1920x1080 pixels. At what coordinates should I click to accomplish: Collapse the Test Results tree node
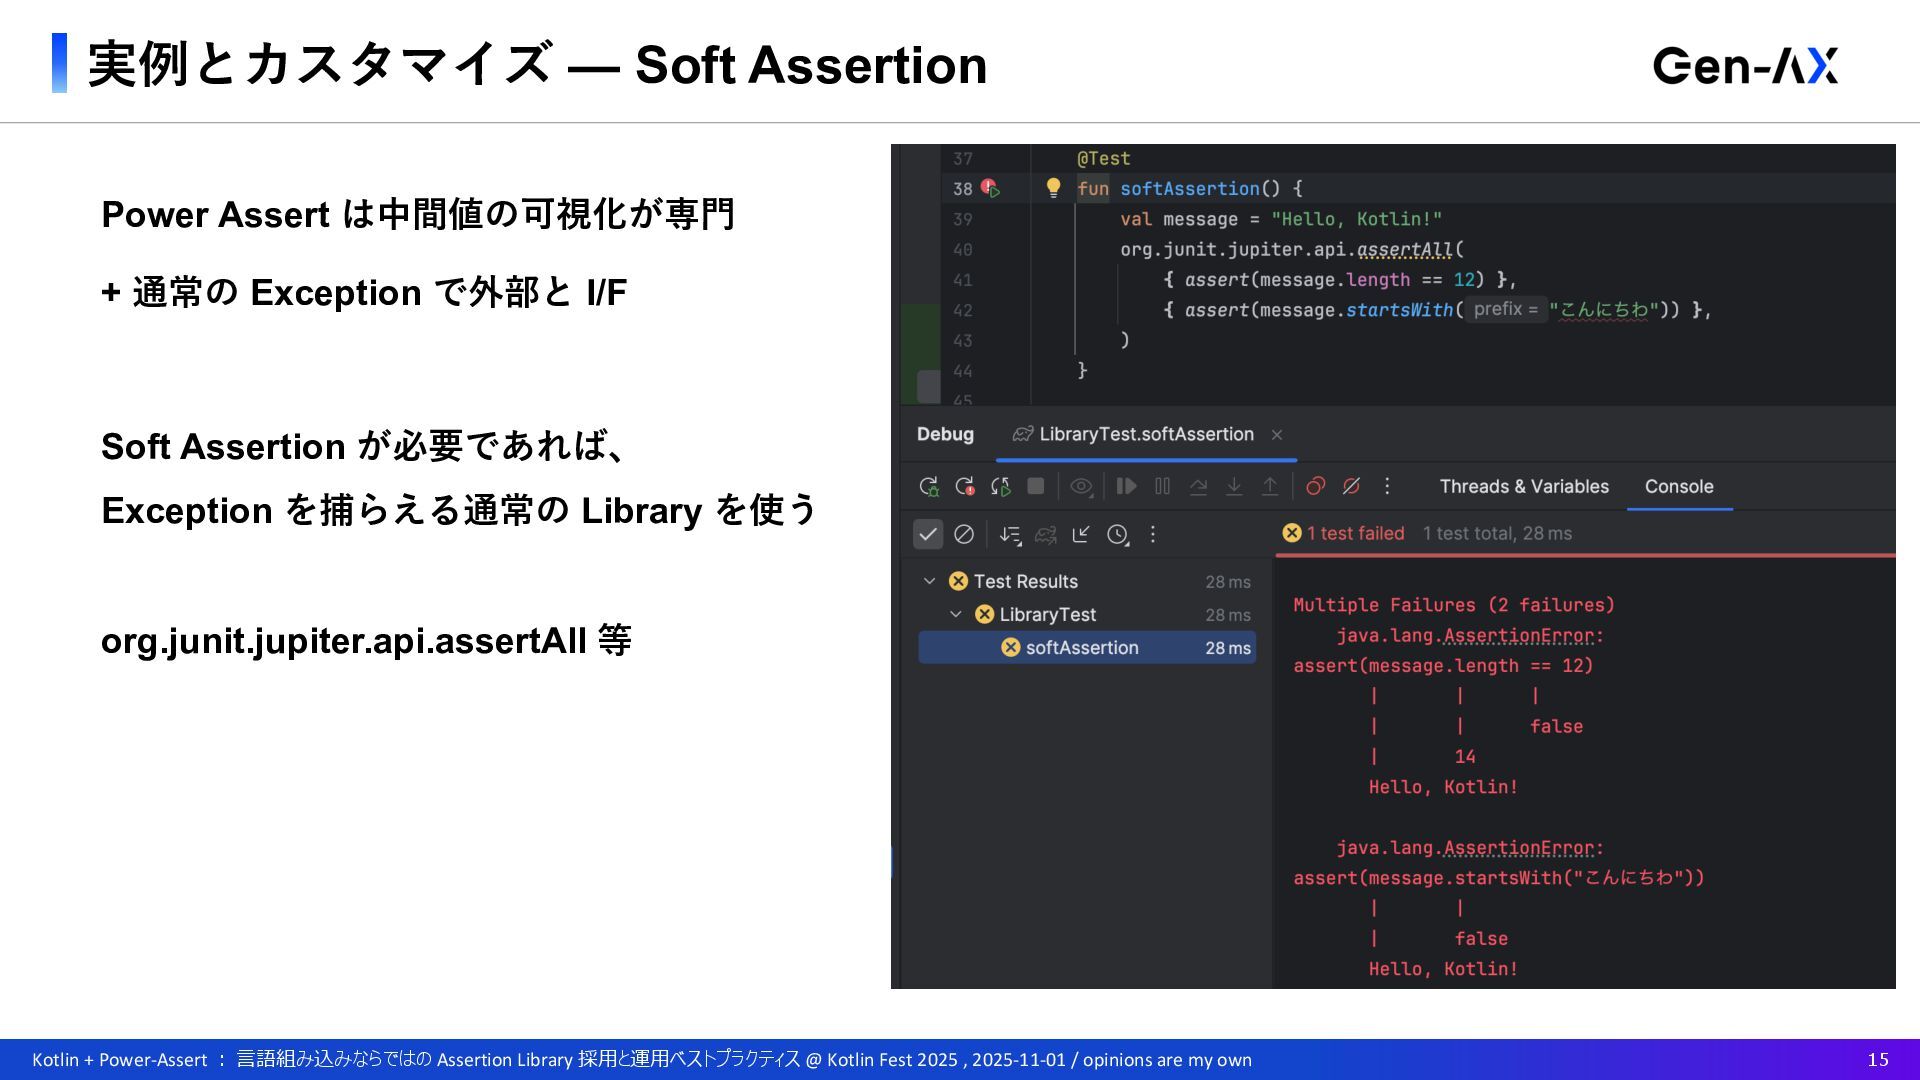[929, 582]
